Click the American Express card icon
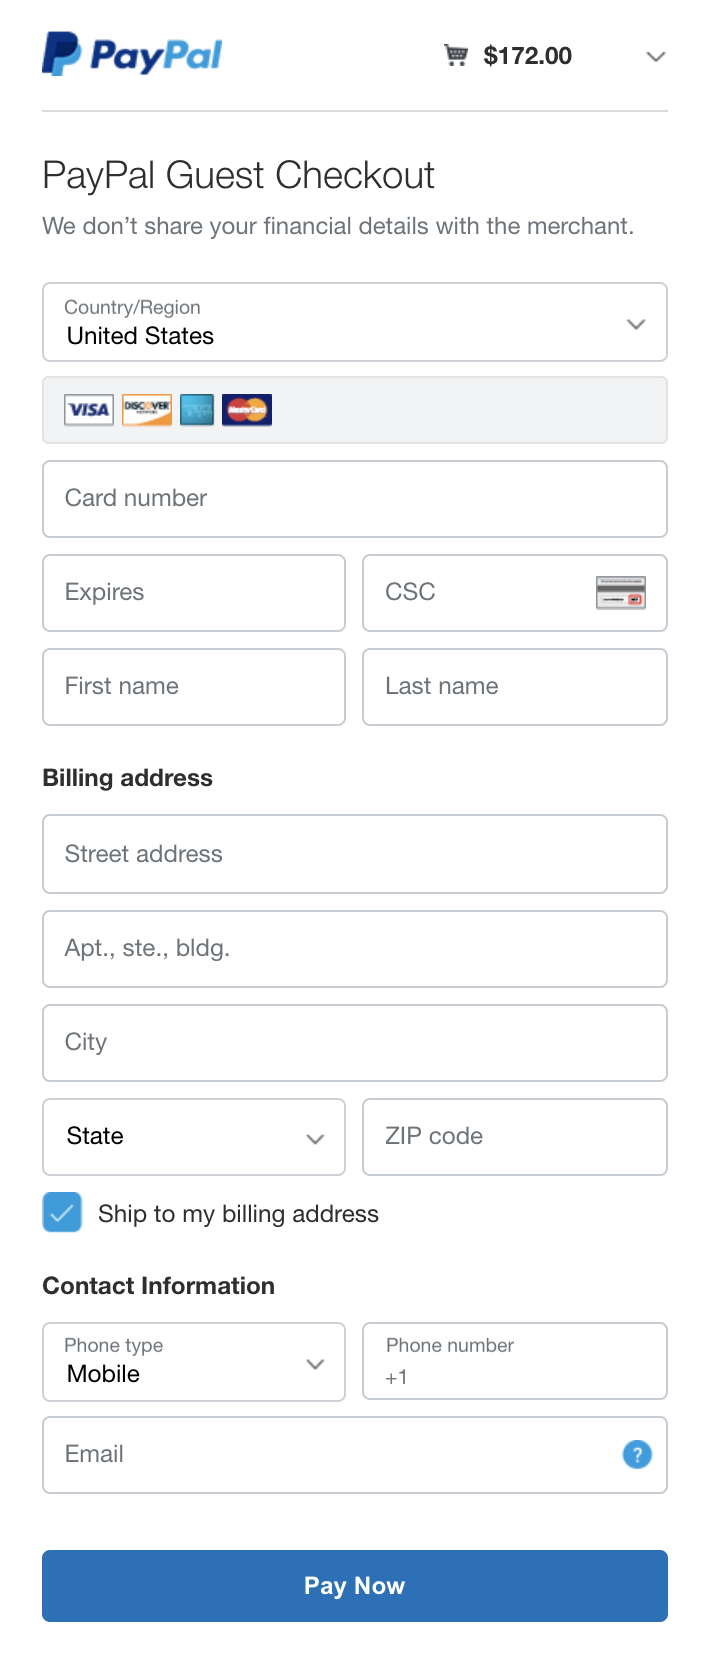Image resolution: width=716 pixels, height=1658 pixels. (x=197, y=410)
